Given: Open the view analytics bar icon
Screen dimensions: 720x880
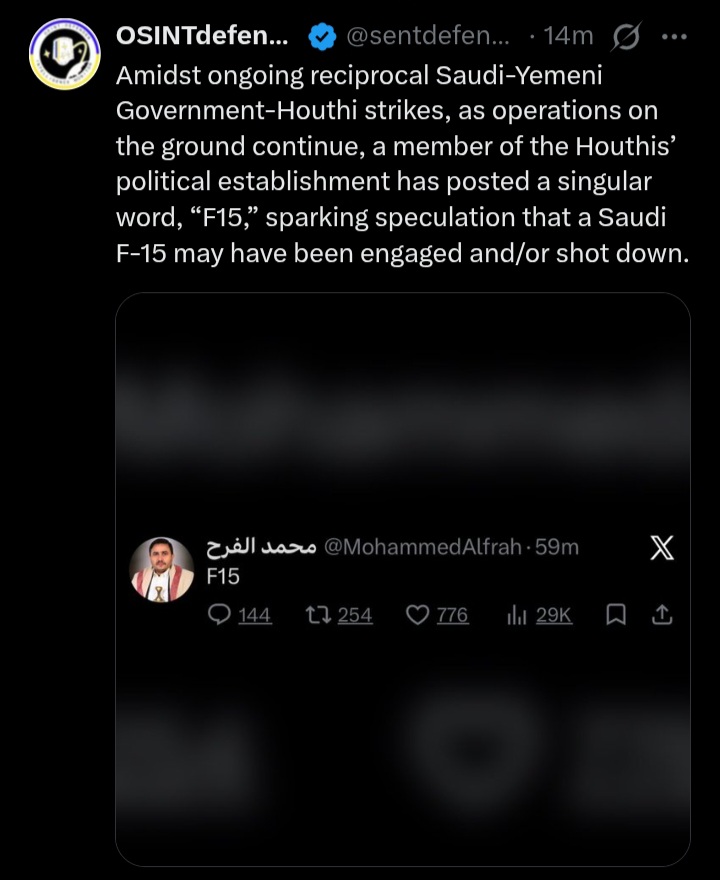Looking at the screenshot, I should coord(517,616).
